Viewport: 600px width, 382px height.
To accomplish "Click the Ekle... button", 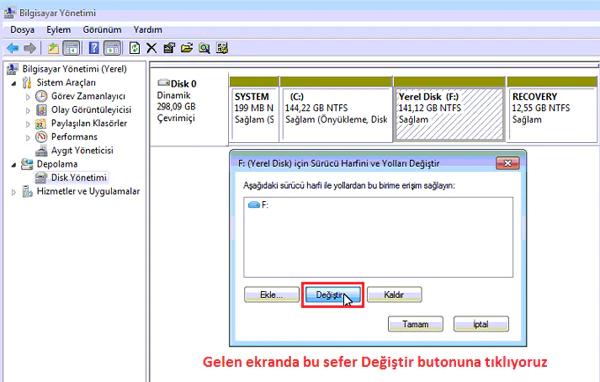I will [x=272, y=295].
